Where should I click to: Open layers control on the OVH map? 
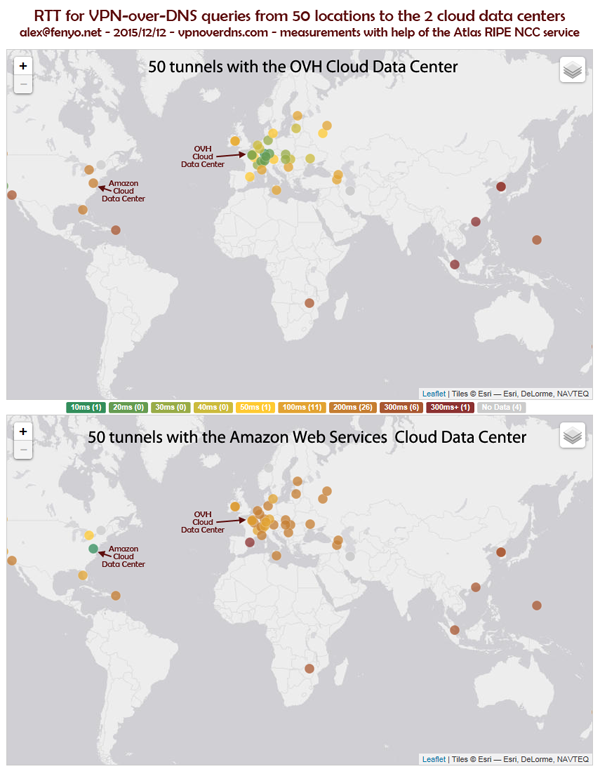pyautogui.click(x=571, y=71)
